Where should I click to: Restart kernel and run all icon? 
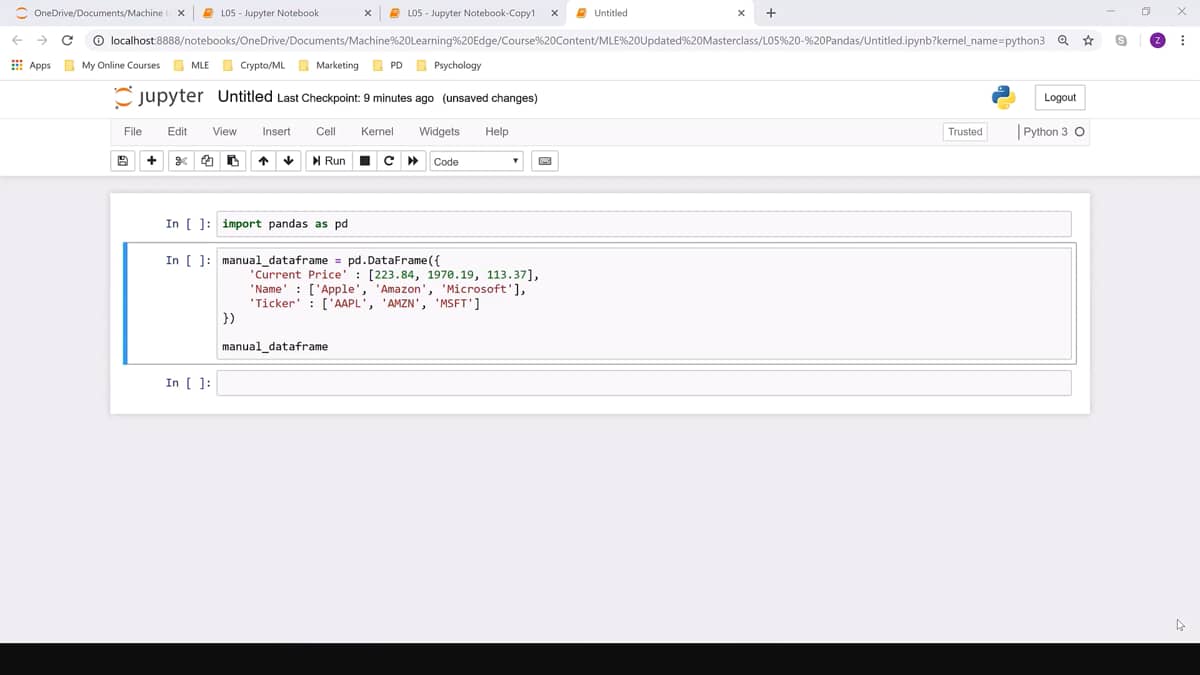pos(412,161)
